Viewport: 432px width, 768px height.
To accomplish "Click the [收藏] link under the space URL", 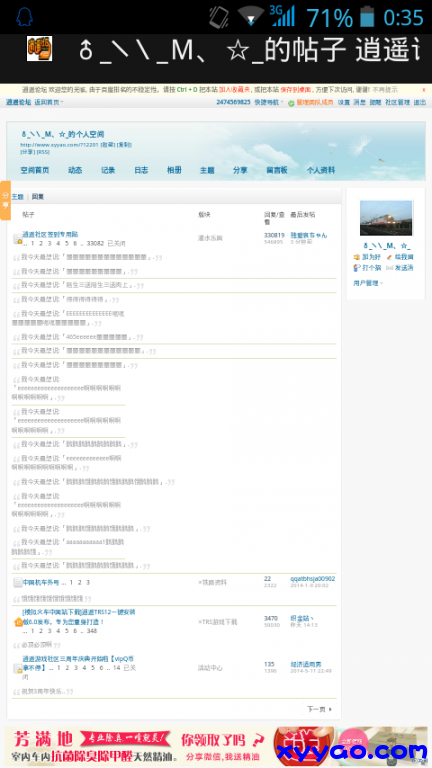I will tap(108, 145).
